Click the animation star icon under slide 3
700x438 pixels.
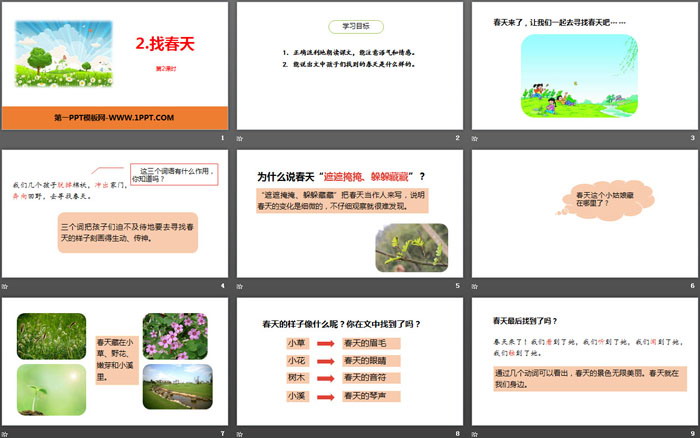click(x=475, y=138)
